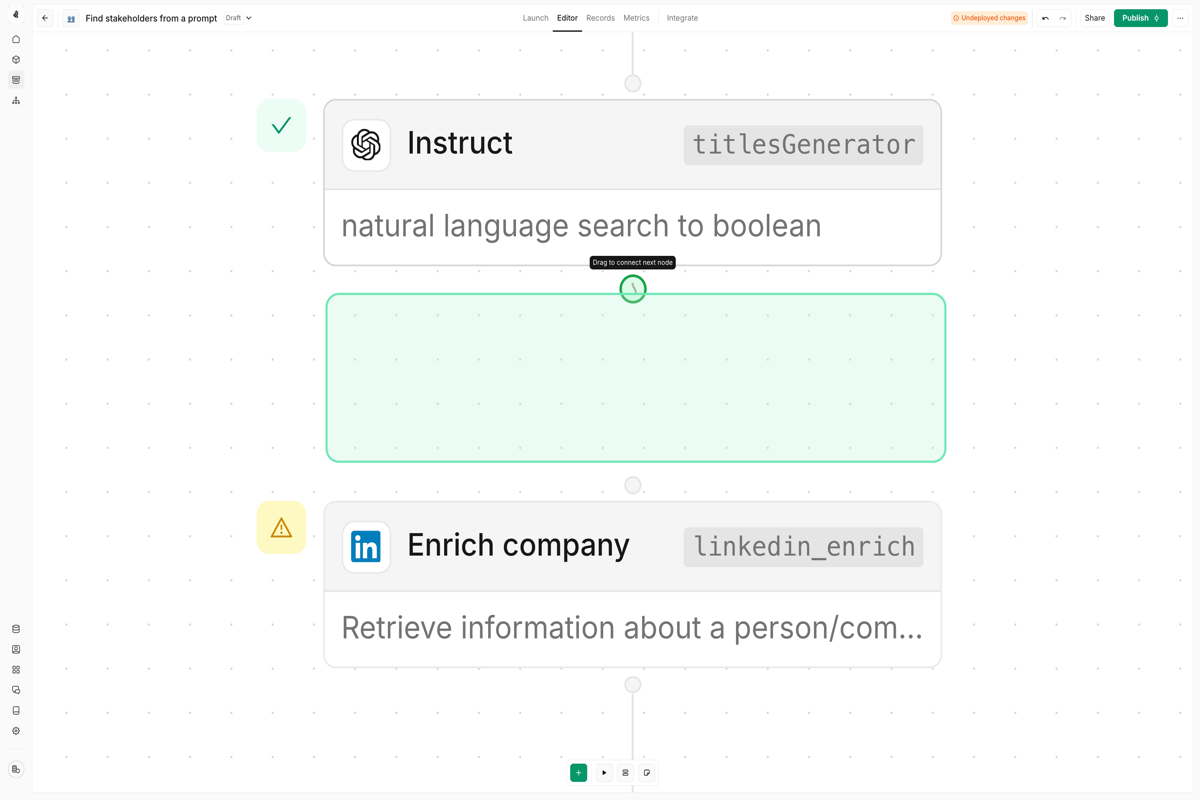Click the connector circle above Enrich company node
This screenshot has width=1200, height=800.
[x=633, y=485]
